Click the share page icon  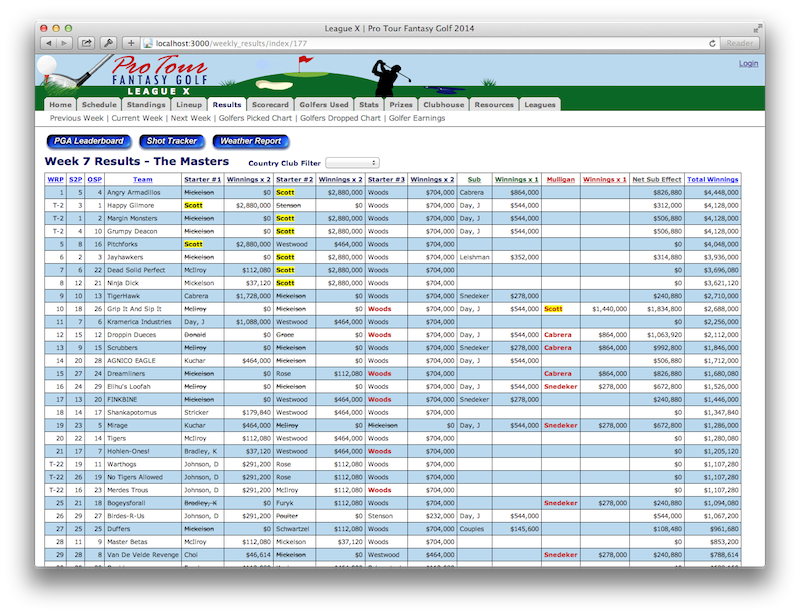pyautogui.click(x=87, y=44)
